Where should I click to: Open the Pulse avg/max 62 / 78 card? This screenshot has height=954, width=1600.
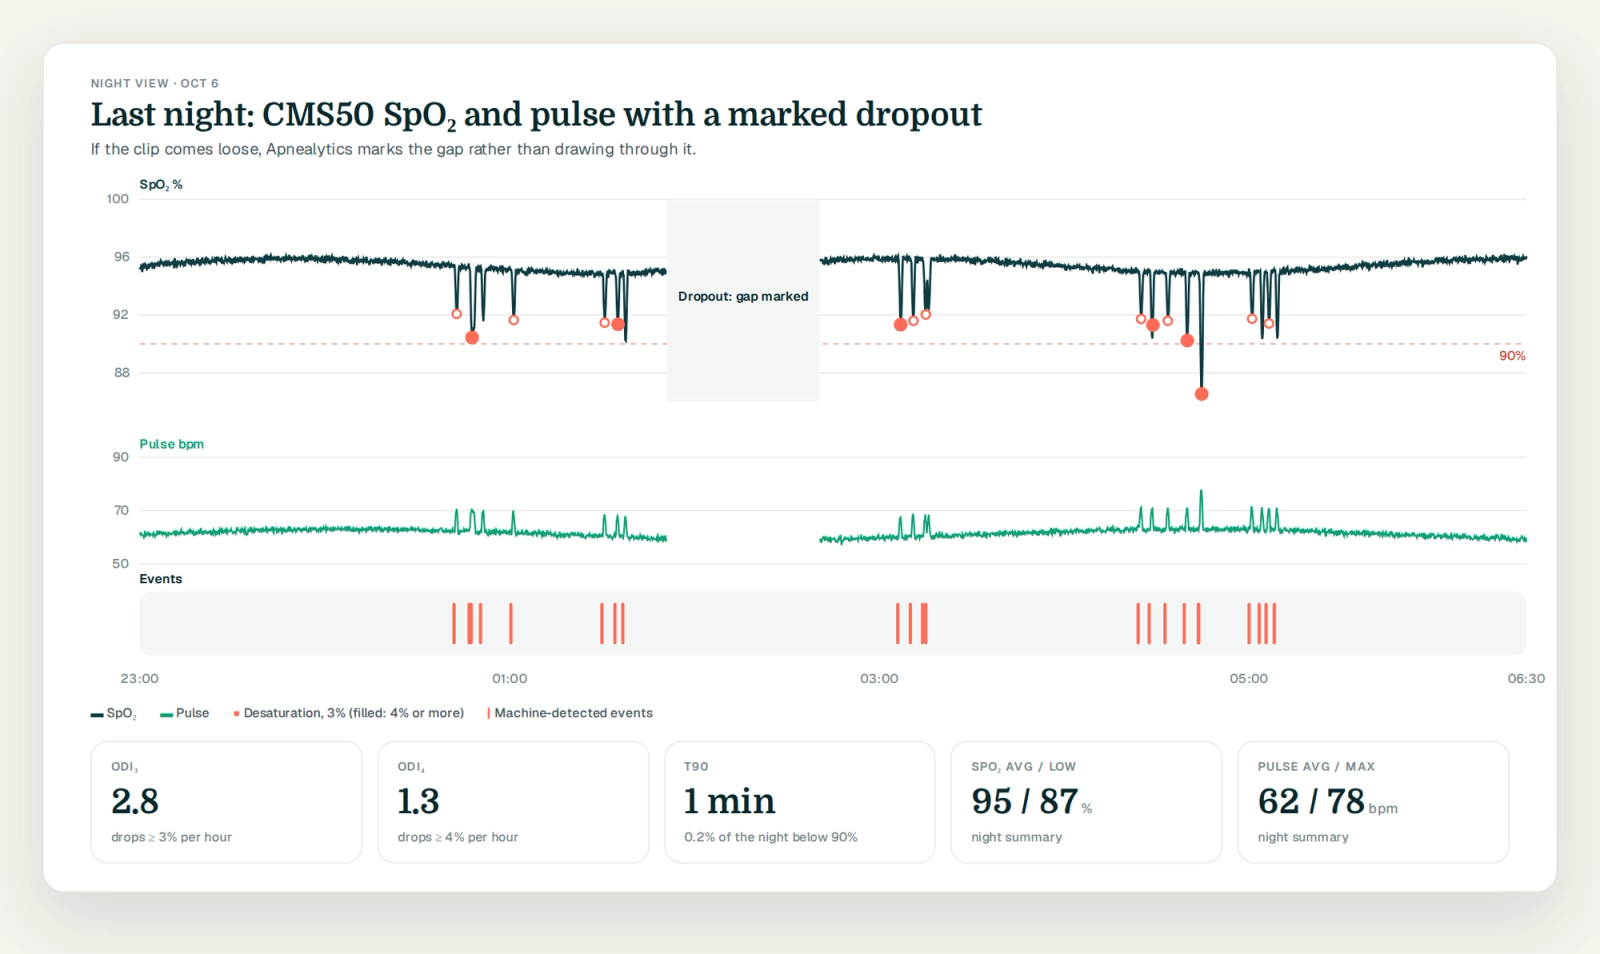[1373, 802]
